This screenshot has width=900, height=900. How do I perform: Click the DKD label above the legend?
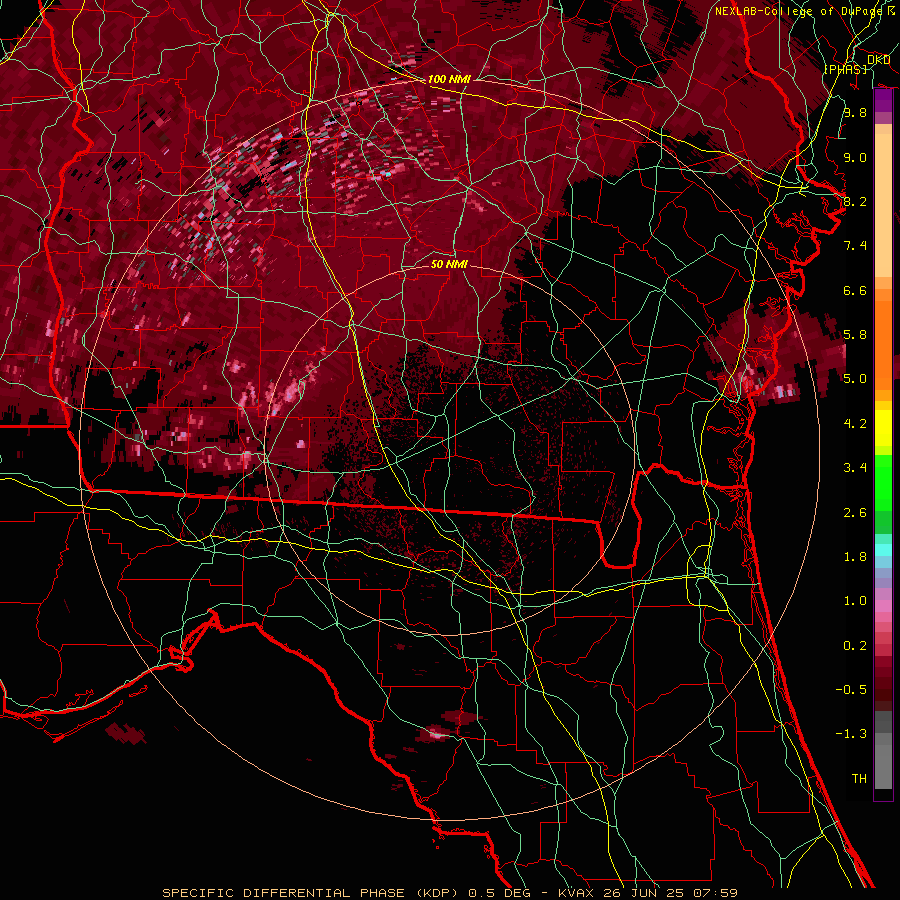878,60
